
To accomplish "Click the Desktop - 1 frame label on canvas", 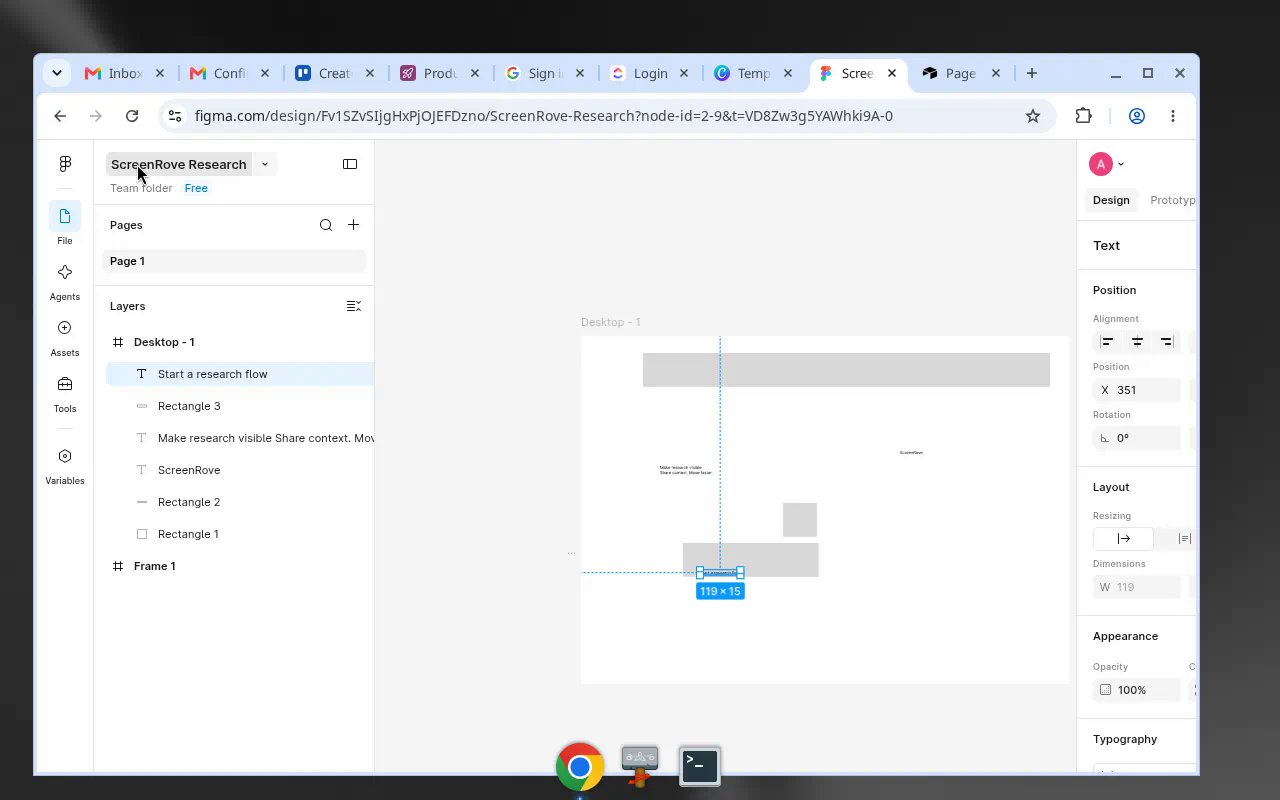I will click(611, 322).
